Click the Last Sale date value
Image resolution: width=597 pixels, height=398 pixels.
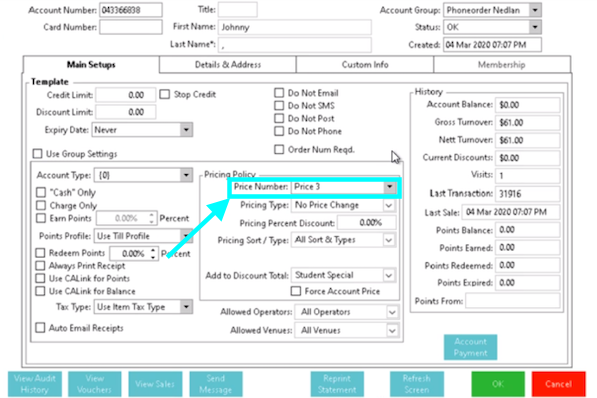pos(511,212)
